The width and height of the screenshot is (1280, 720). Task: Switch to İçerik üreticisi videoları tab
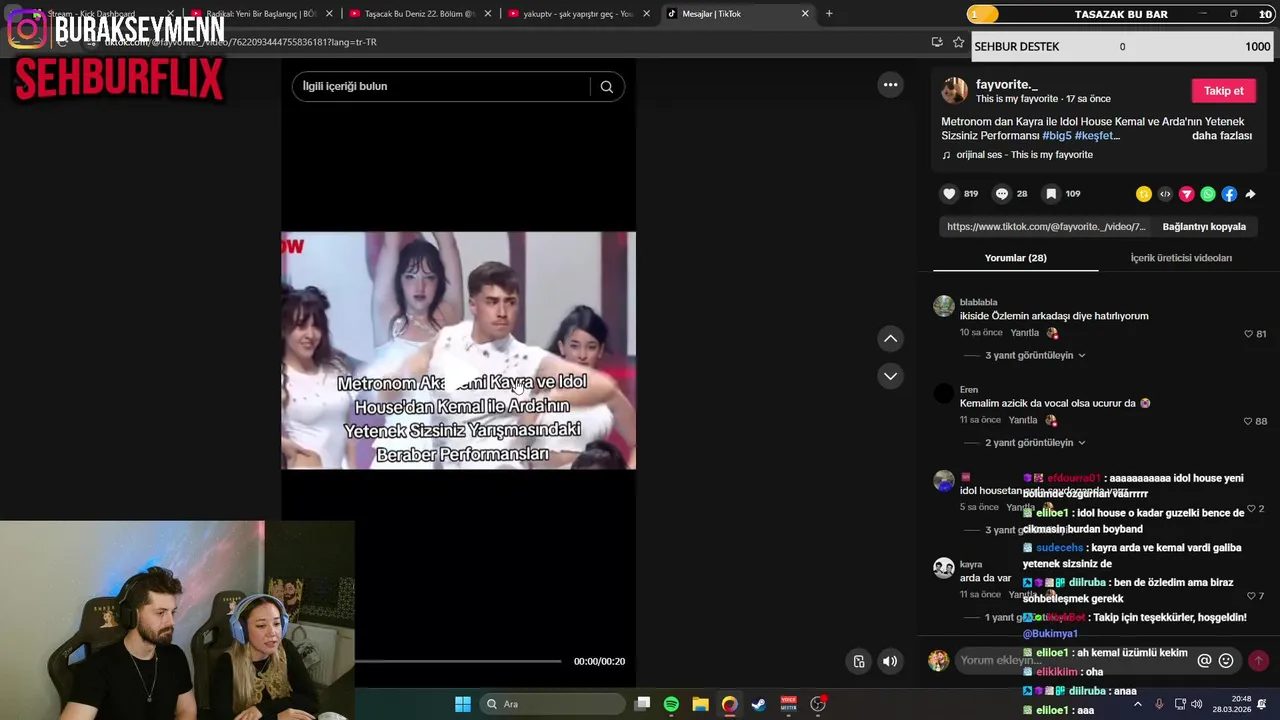pos(1181,258)
